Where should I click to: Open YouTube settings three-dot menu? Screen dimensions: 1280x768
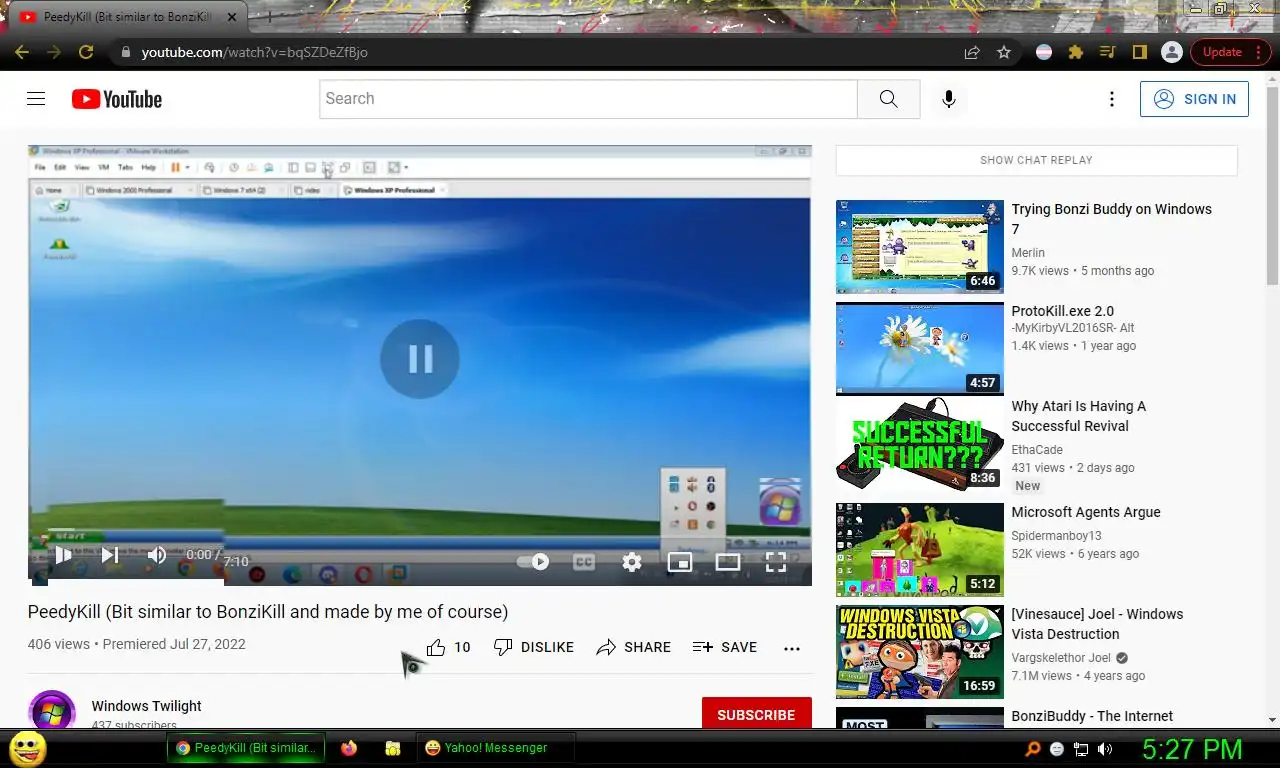pyautogui.click(x=1111, y=99)
